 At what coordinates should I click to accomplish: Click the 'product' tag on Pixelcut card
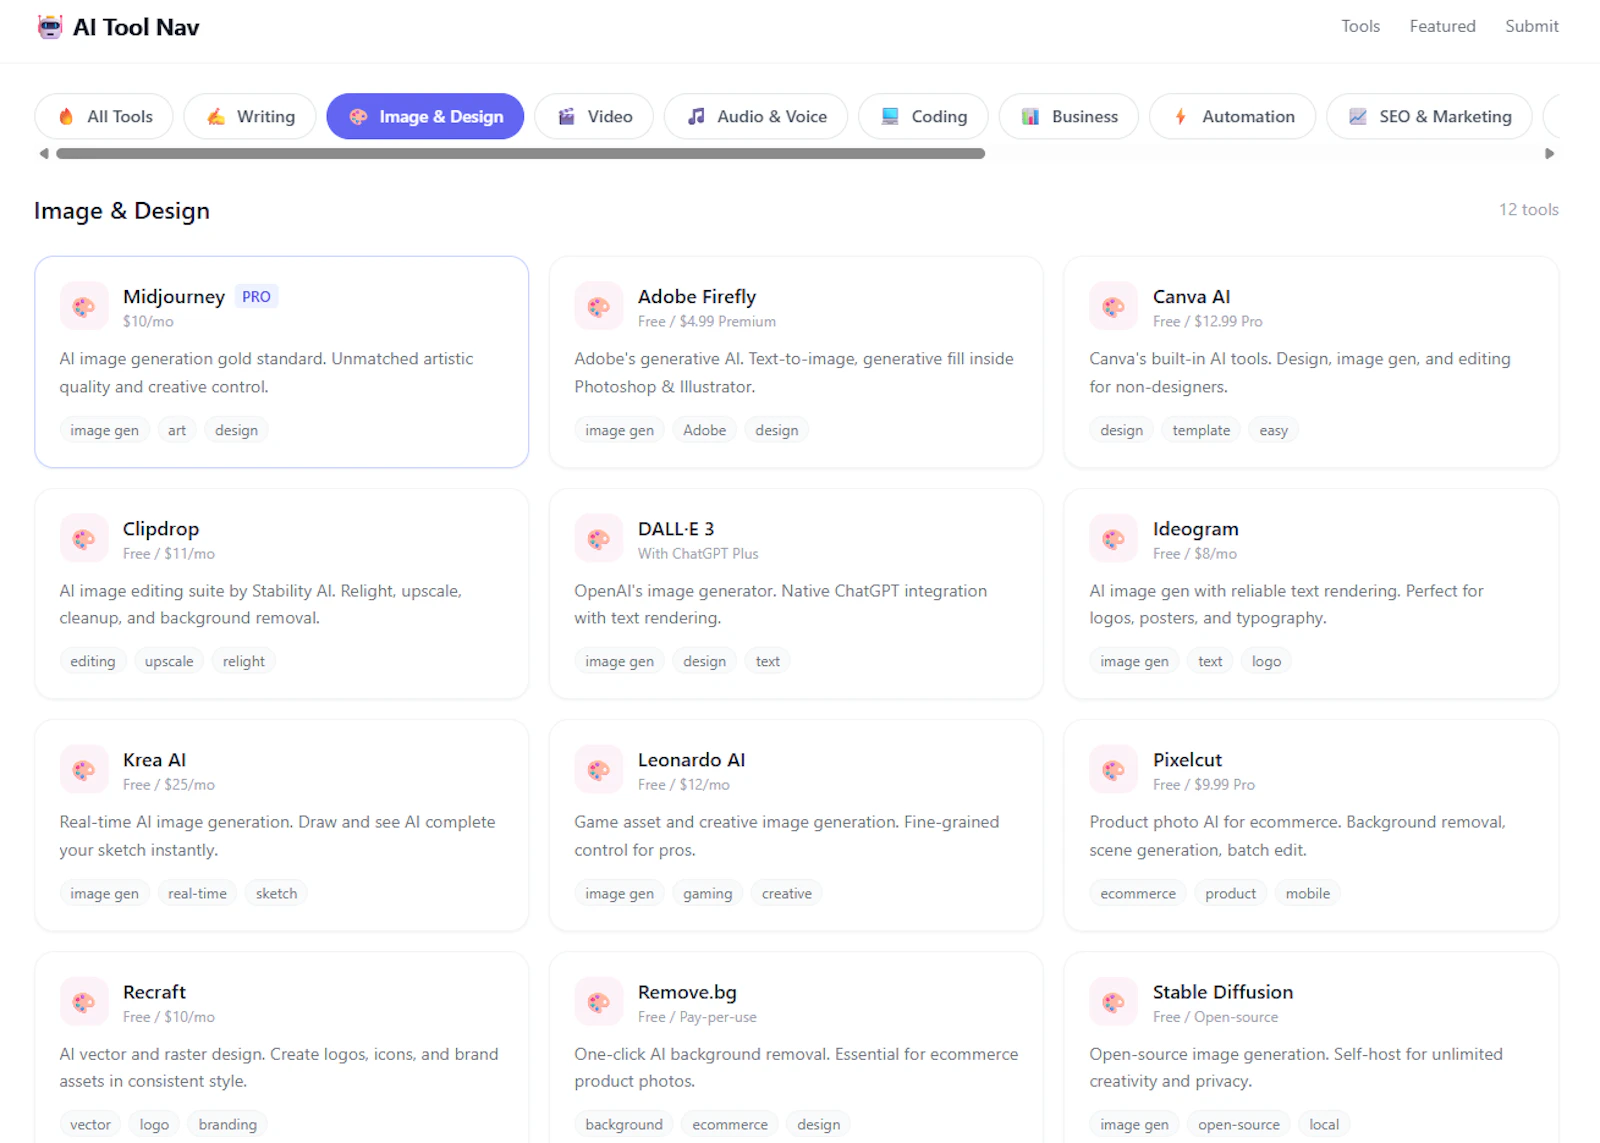coord(1230,893)
